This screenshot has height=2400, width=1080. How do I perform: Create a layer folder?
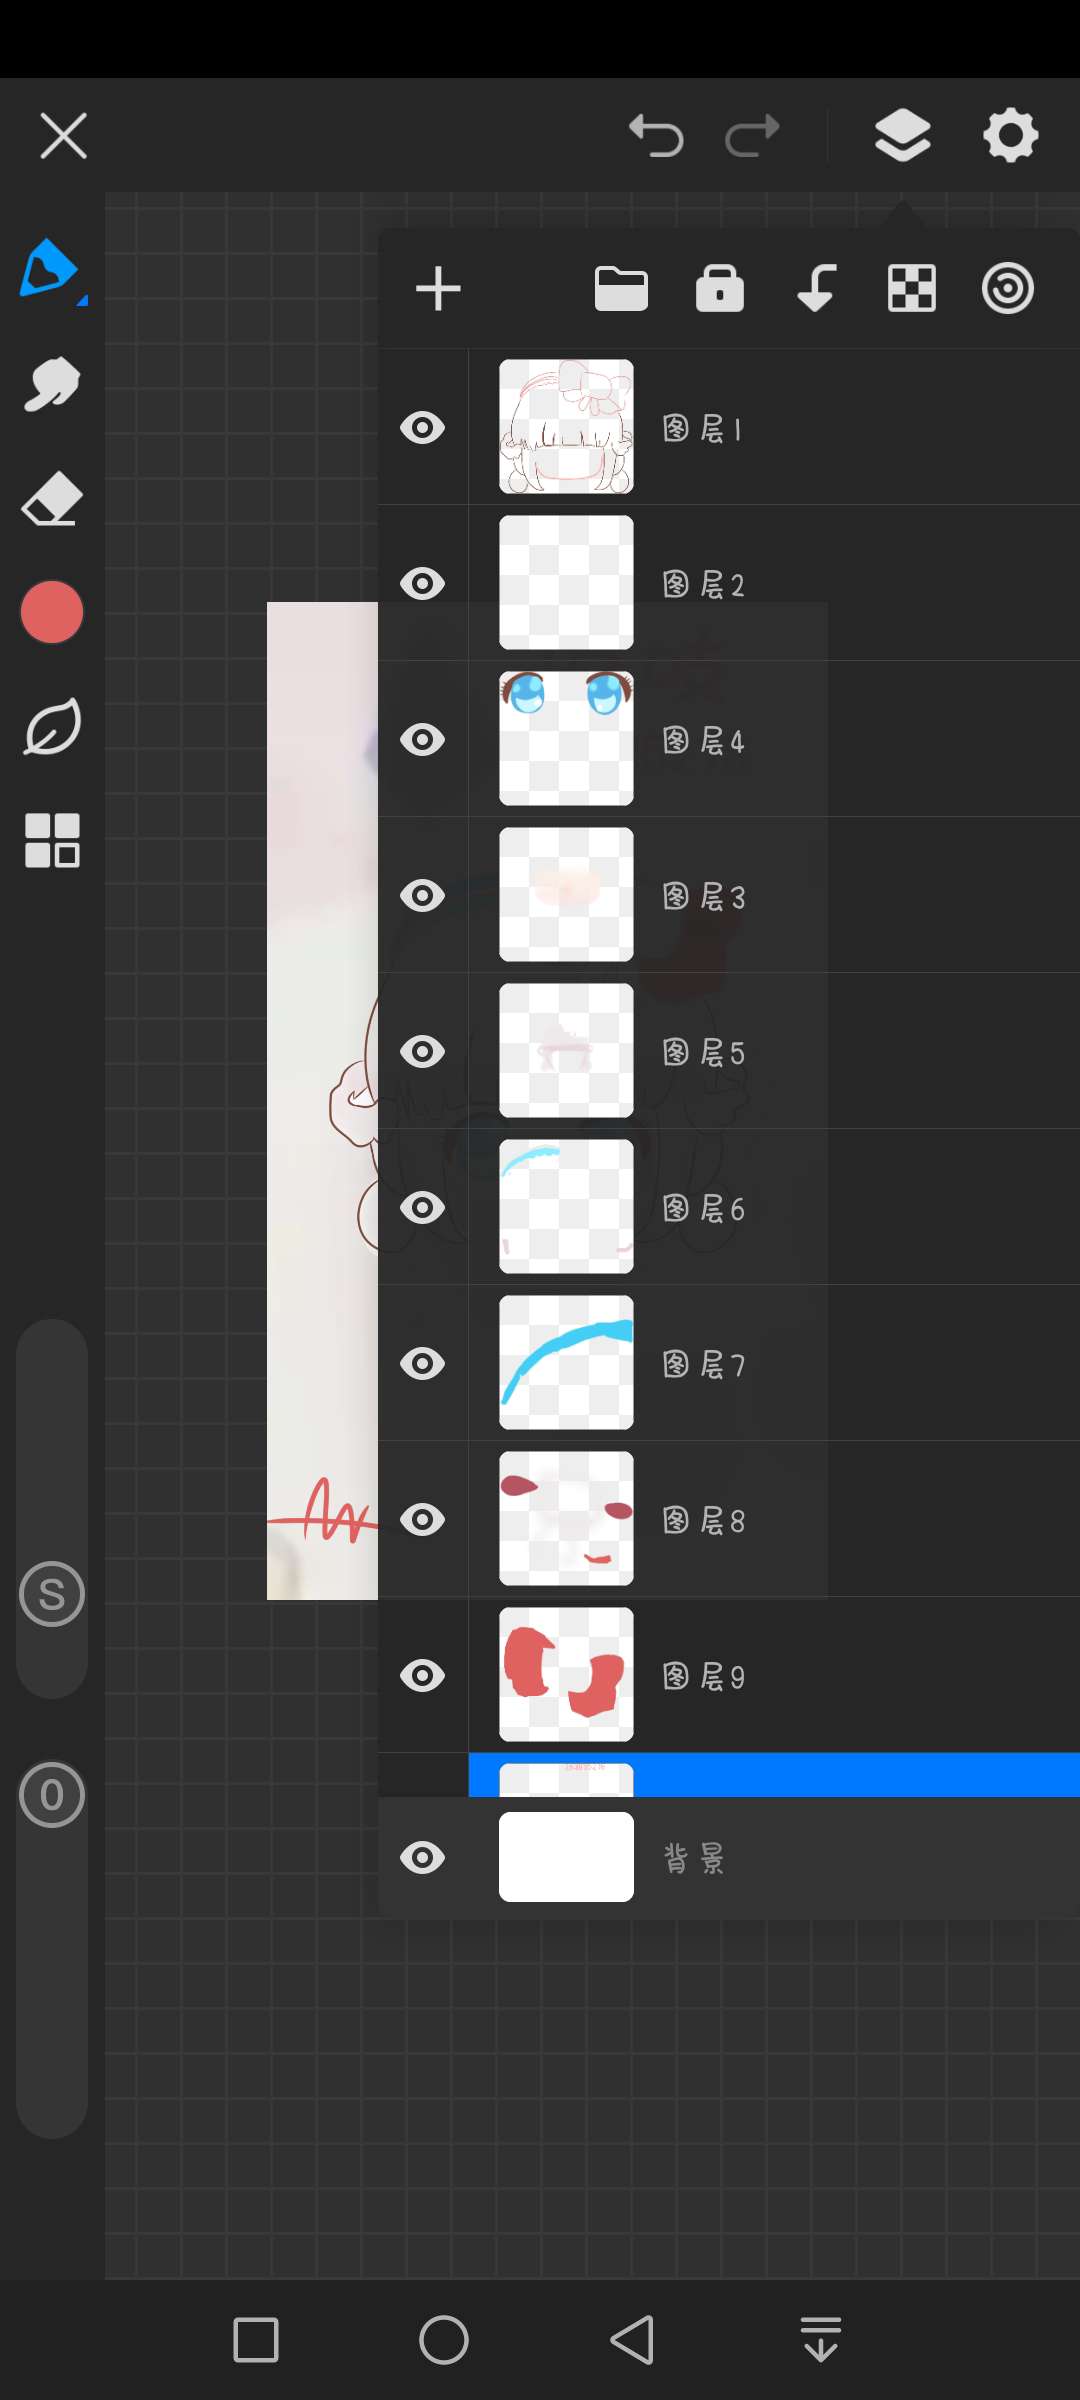pos(621,289)
